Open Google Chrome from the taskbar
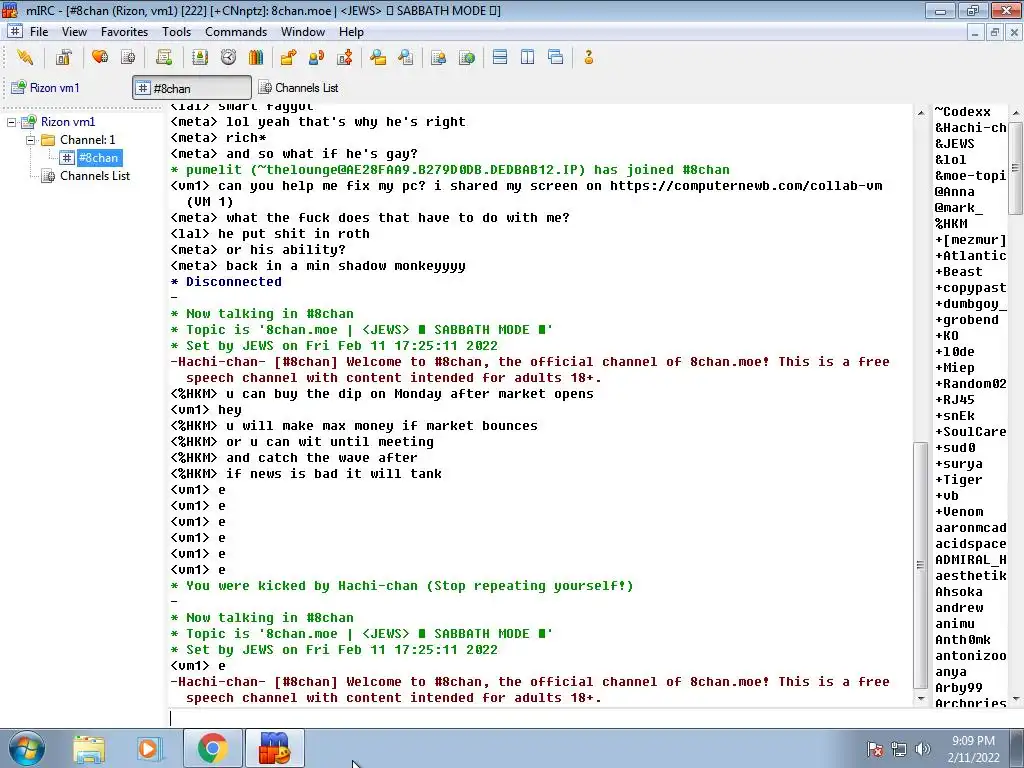The width and height of the screenshot is (1024, 768). pos(212,748)
